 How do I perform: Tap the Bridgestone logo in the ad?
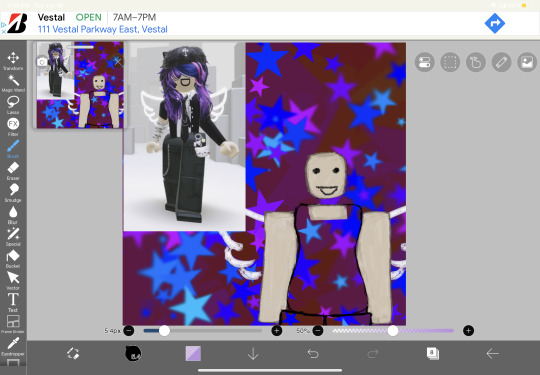click(x=18, y=23)
